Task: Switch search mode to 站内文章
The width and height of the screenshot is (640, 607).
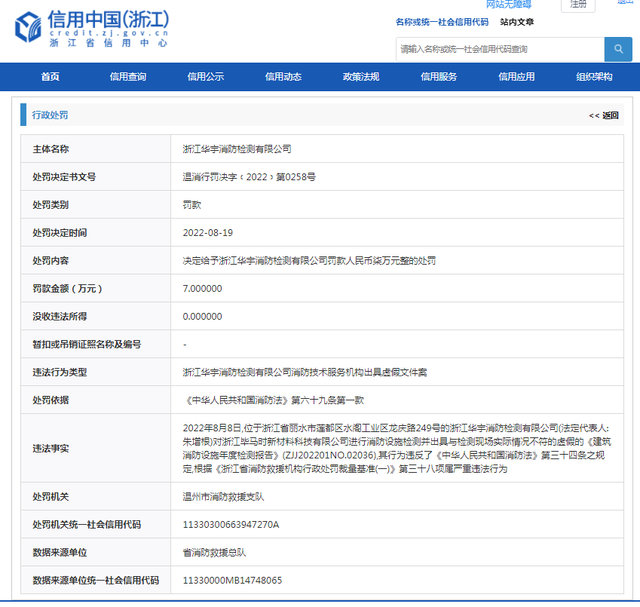Action: [517, 21]
